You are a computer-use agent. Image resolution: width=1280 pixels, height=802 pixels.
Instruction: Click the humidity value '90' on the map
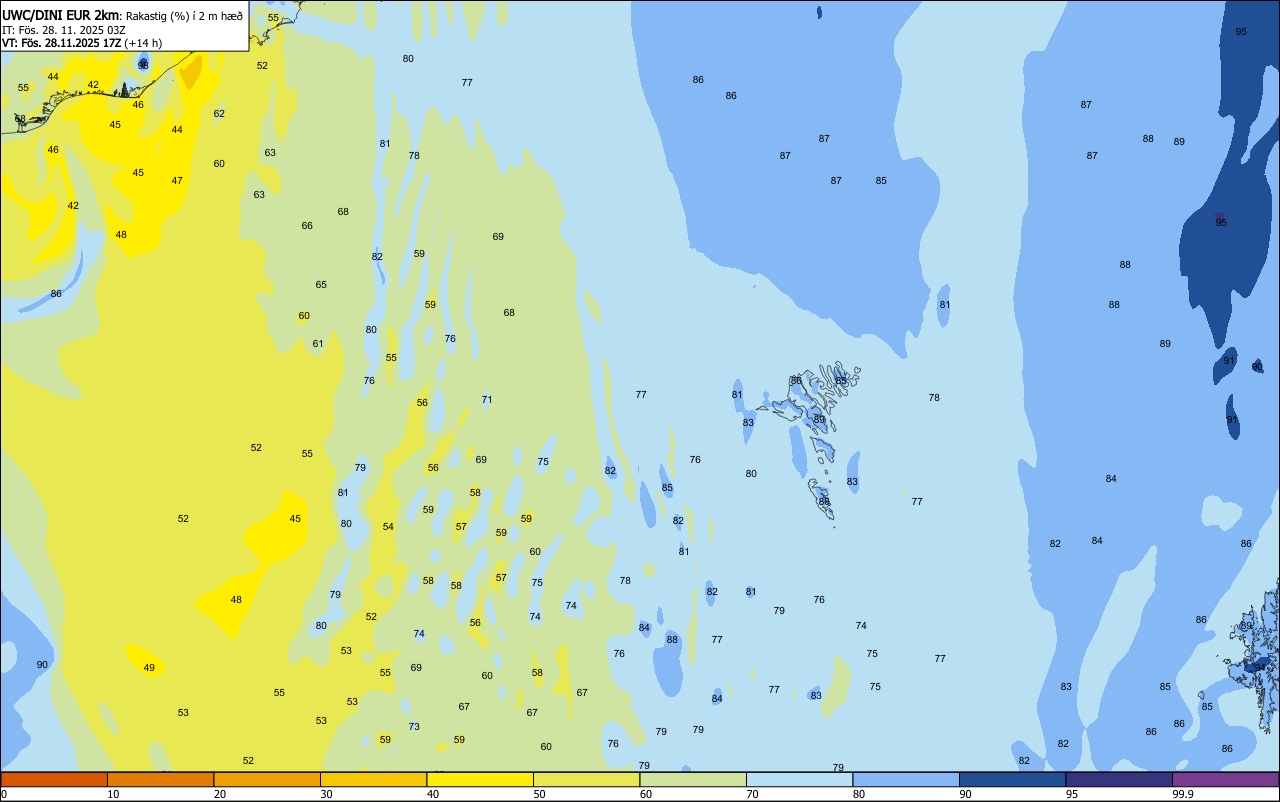(x=42, y=665)
